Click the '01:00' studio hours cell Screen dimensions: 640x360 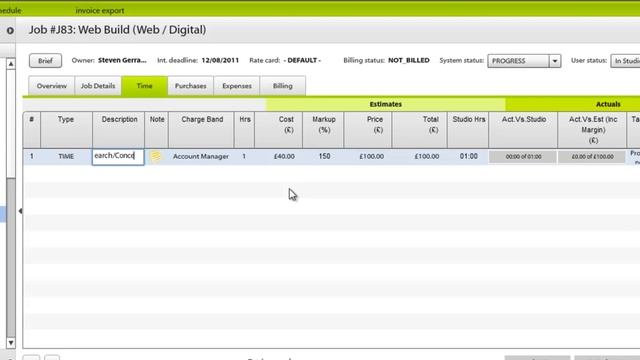[469, 156]
